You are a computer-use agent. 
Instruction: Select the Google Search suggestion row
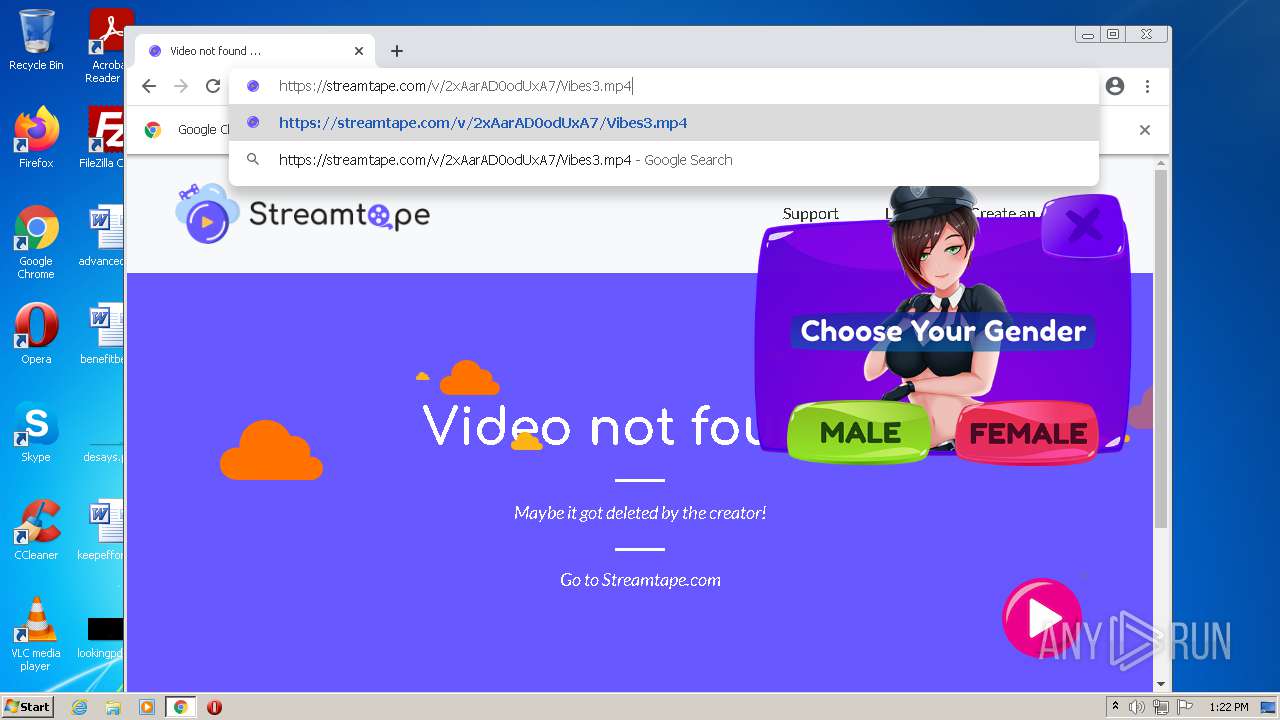[x=664, y=160]
